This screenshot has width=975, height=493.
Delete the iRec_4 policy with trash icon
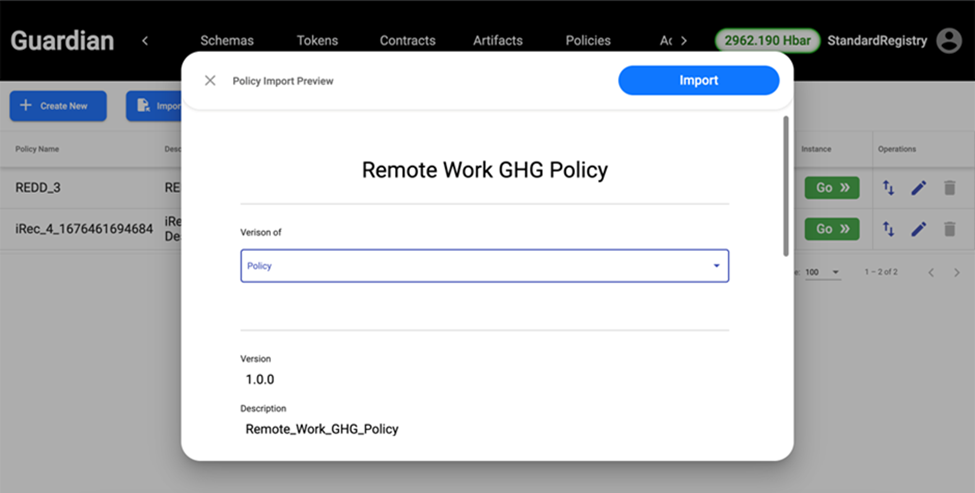tap(950, 229)
